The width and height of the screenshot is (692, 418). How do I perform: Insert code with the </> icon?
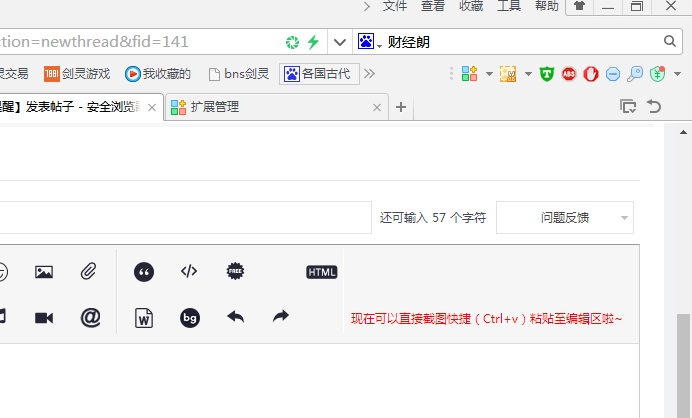coord(189,271)
